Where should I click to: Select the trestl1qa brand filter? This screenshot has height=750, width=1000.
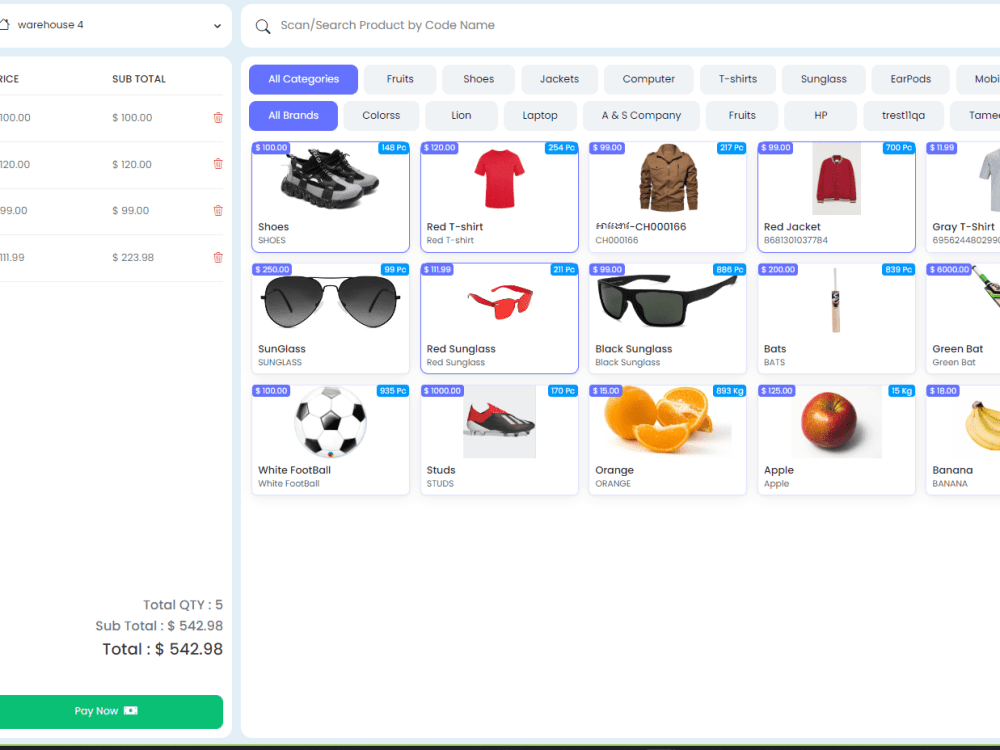click(903, 115)
